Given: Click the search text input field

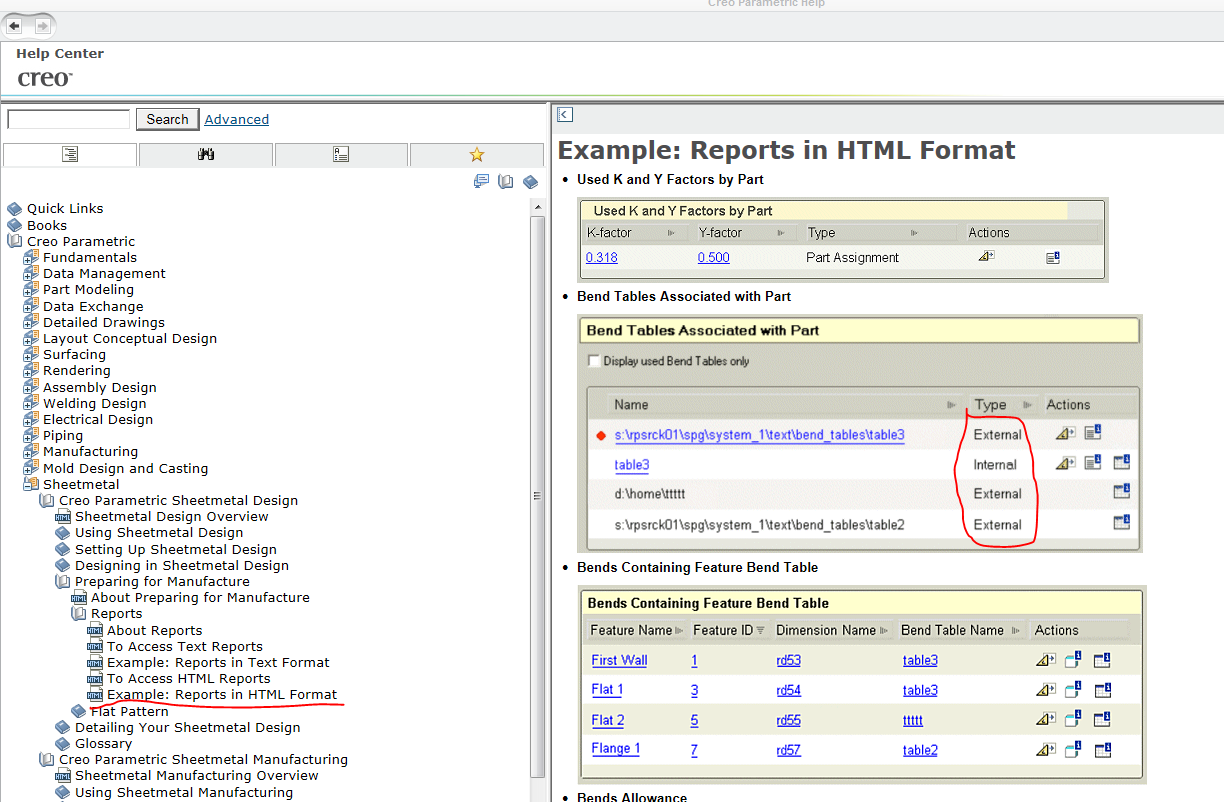Looking at the screenshot, I should [x=68, y=119].
